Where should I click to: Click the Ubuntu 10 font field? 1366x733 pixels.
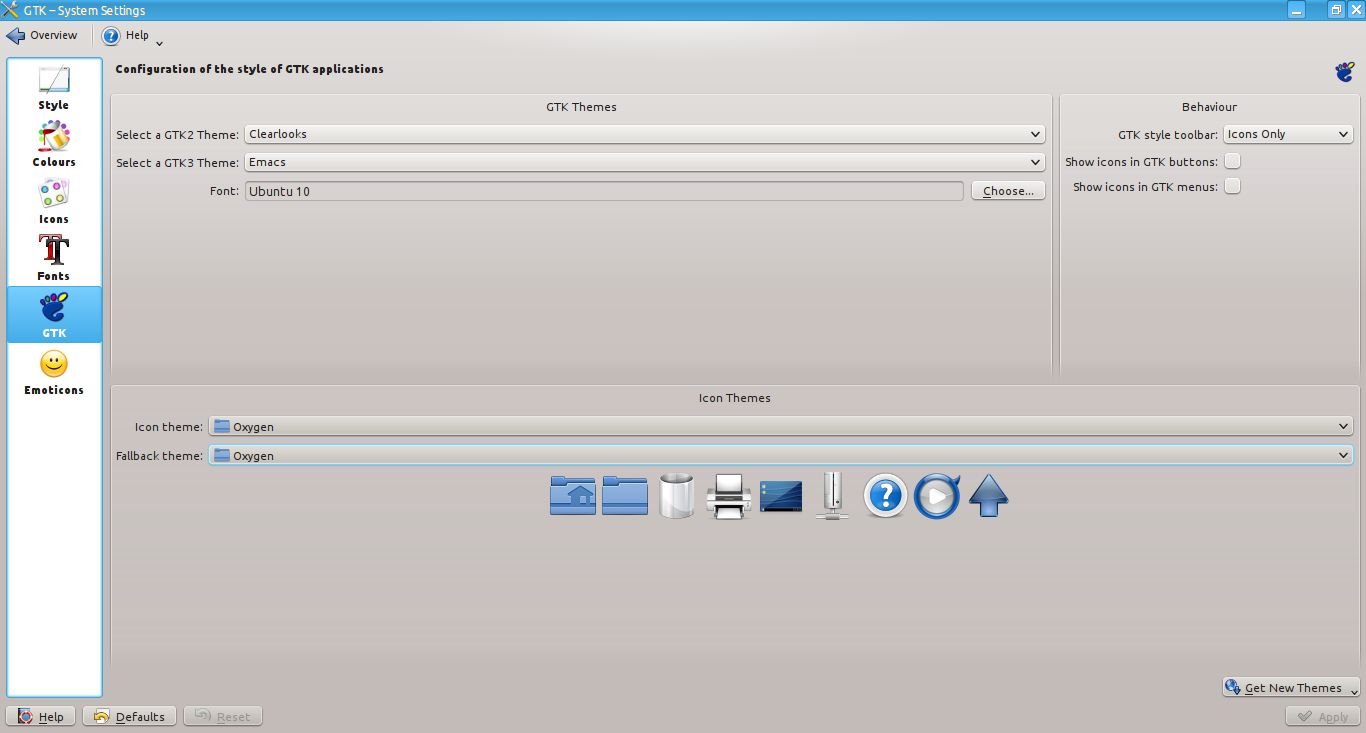pos(604,191)
